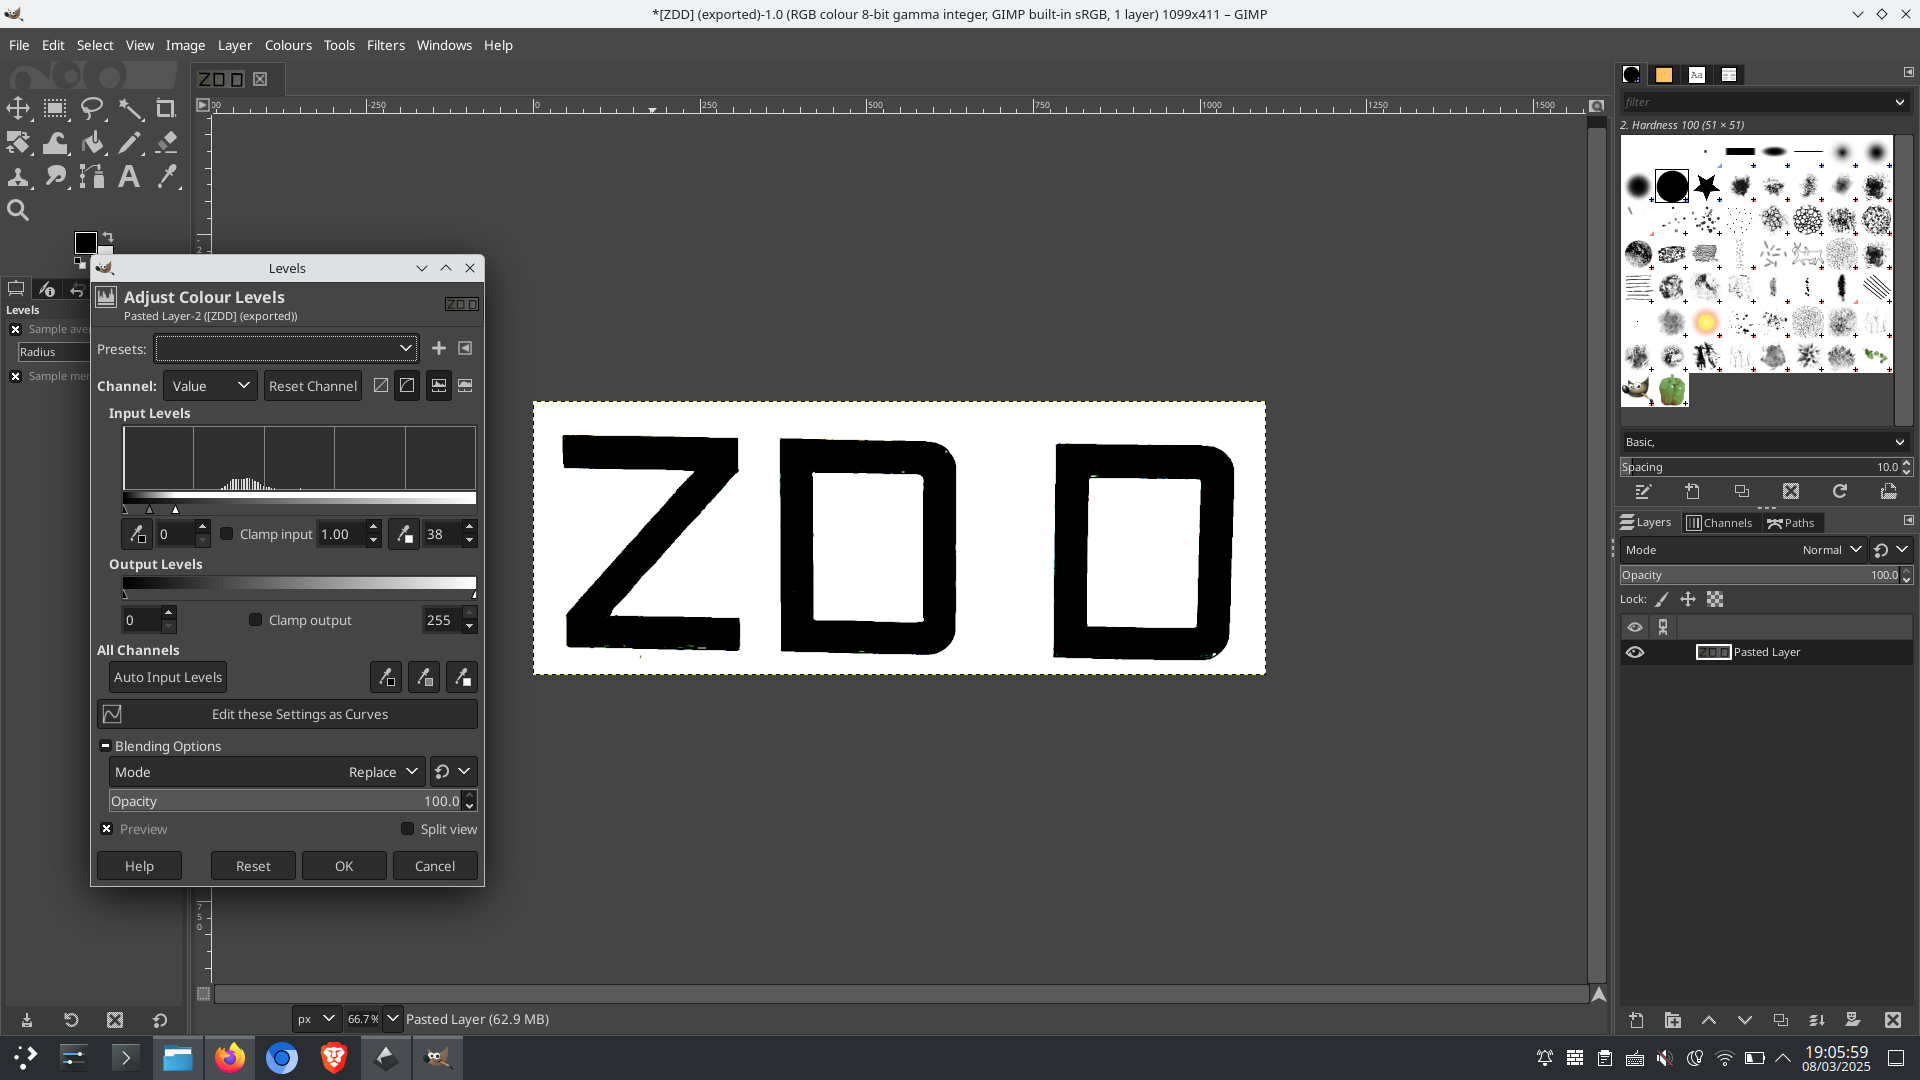The width and height of the screenshot is (1920, 1080).
Task: Delete the layer with bottom-right icon
Action: click(x=1892, y=1020)
